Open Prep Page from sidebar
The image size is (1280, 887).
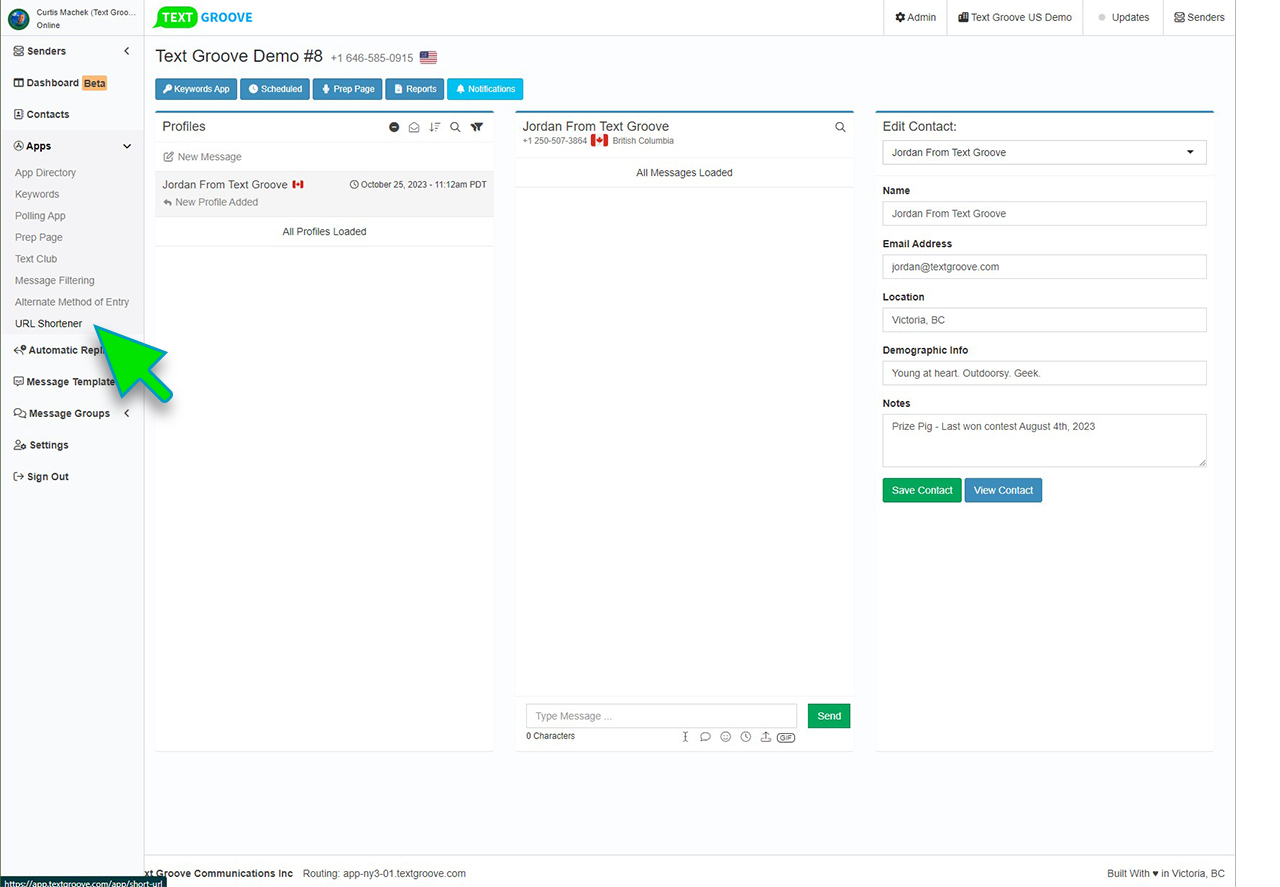coord(39,237)
